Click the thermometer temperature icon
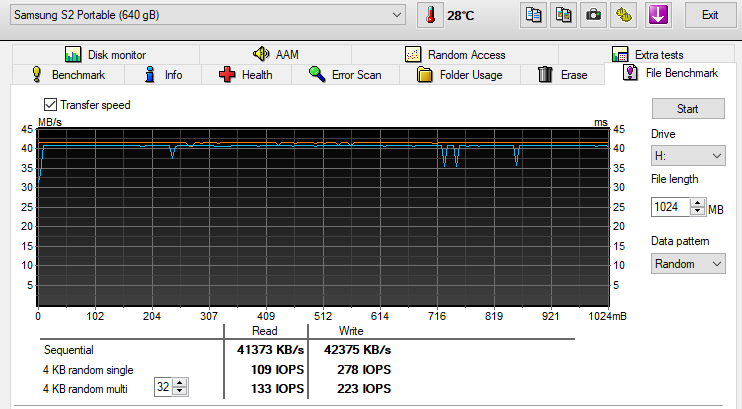The image size is (742, 409). click(430, 15)
